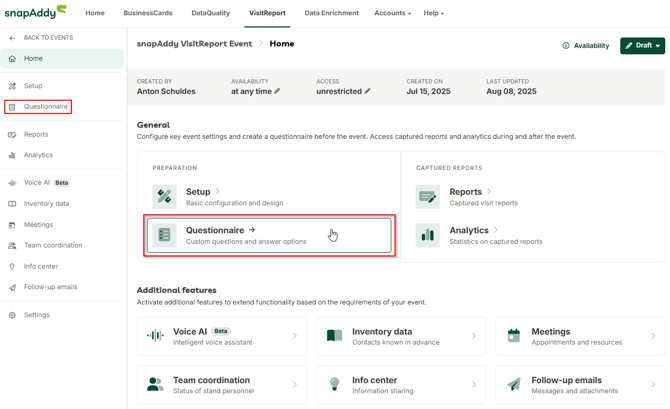Edit access with the pencil icon

click(367, 91)
